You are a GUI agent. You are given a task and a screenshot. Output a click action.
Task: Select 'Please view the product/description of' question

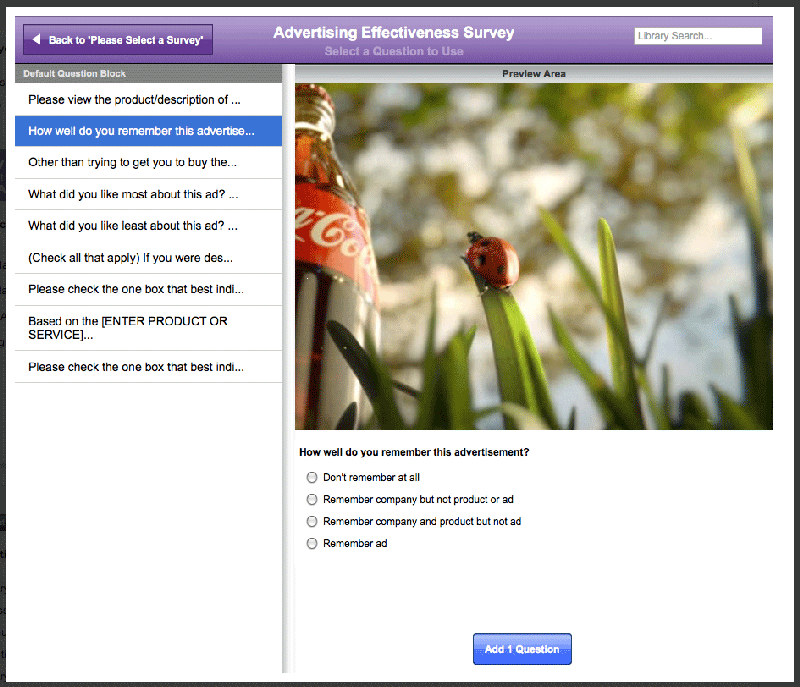(x=148, y=99)
